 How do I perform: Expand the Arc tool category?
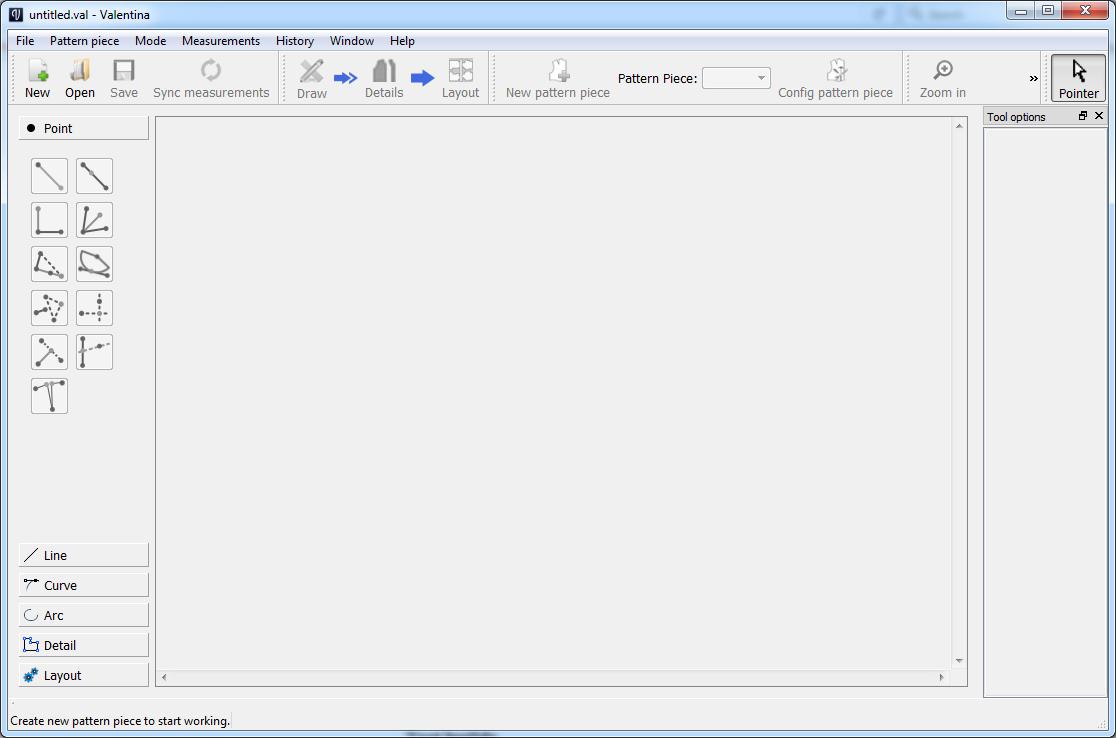coord(83,614)
